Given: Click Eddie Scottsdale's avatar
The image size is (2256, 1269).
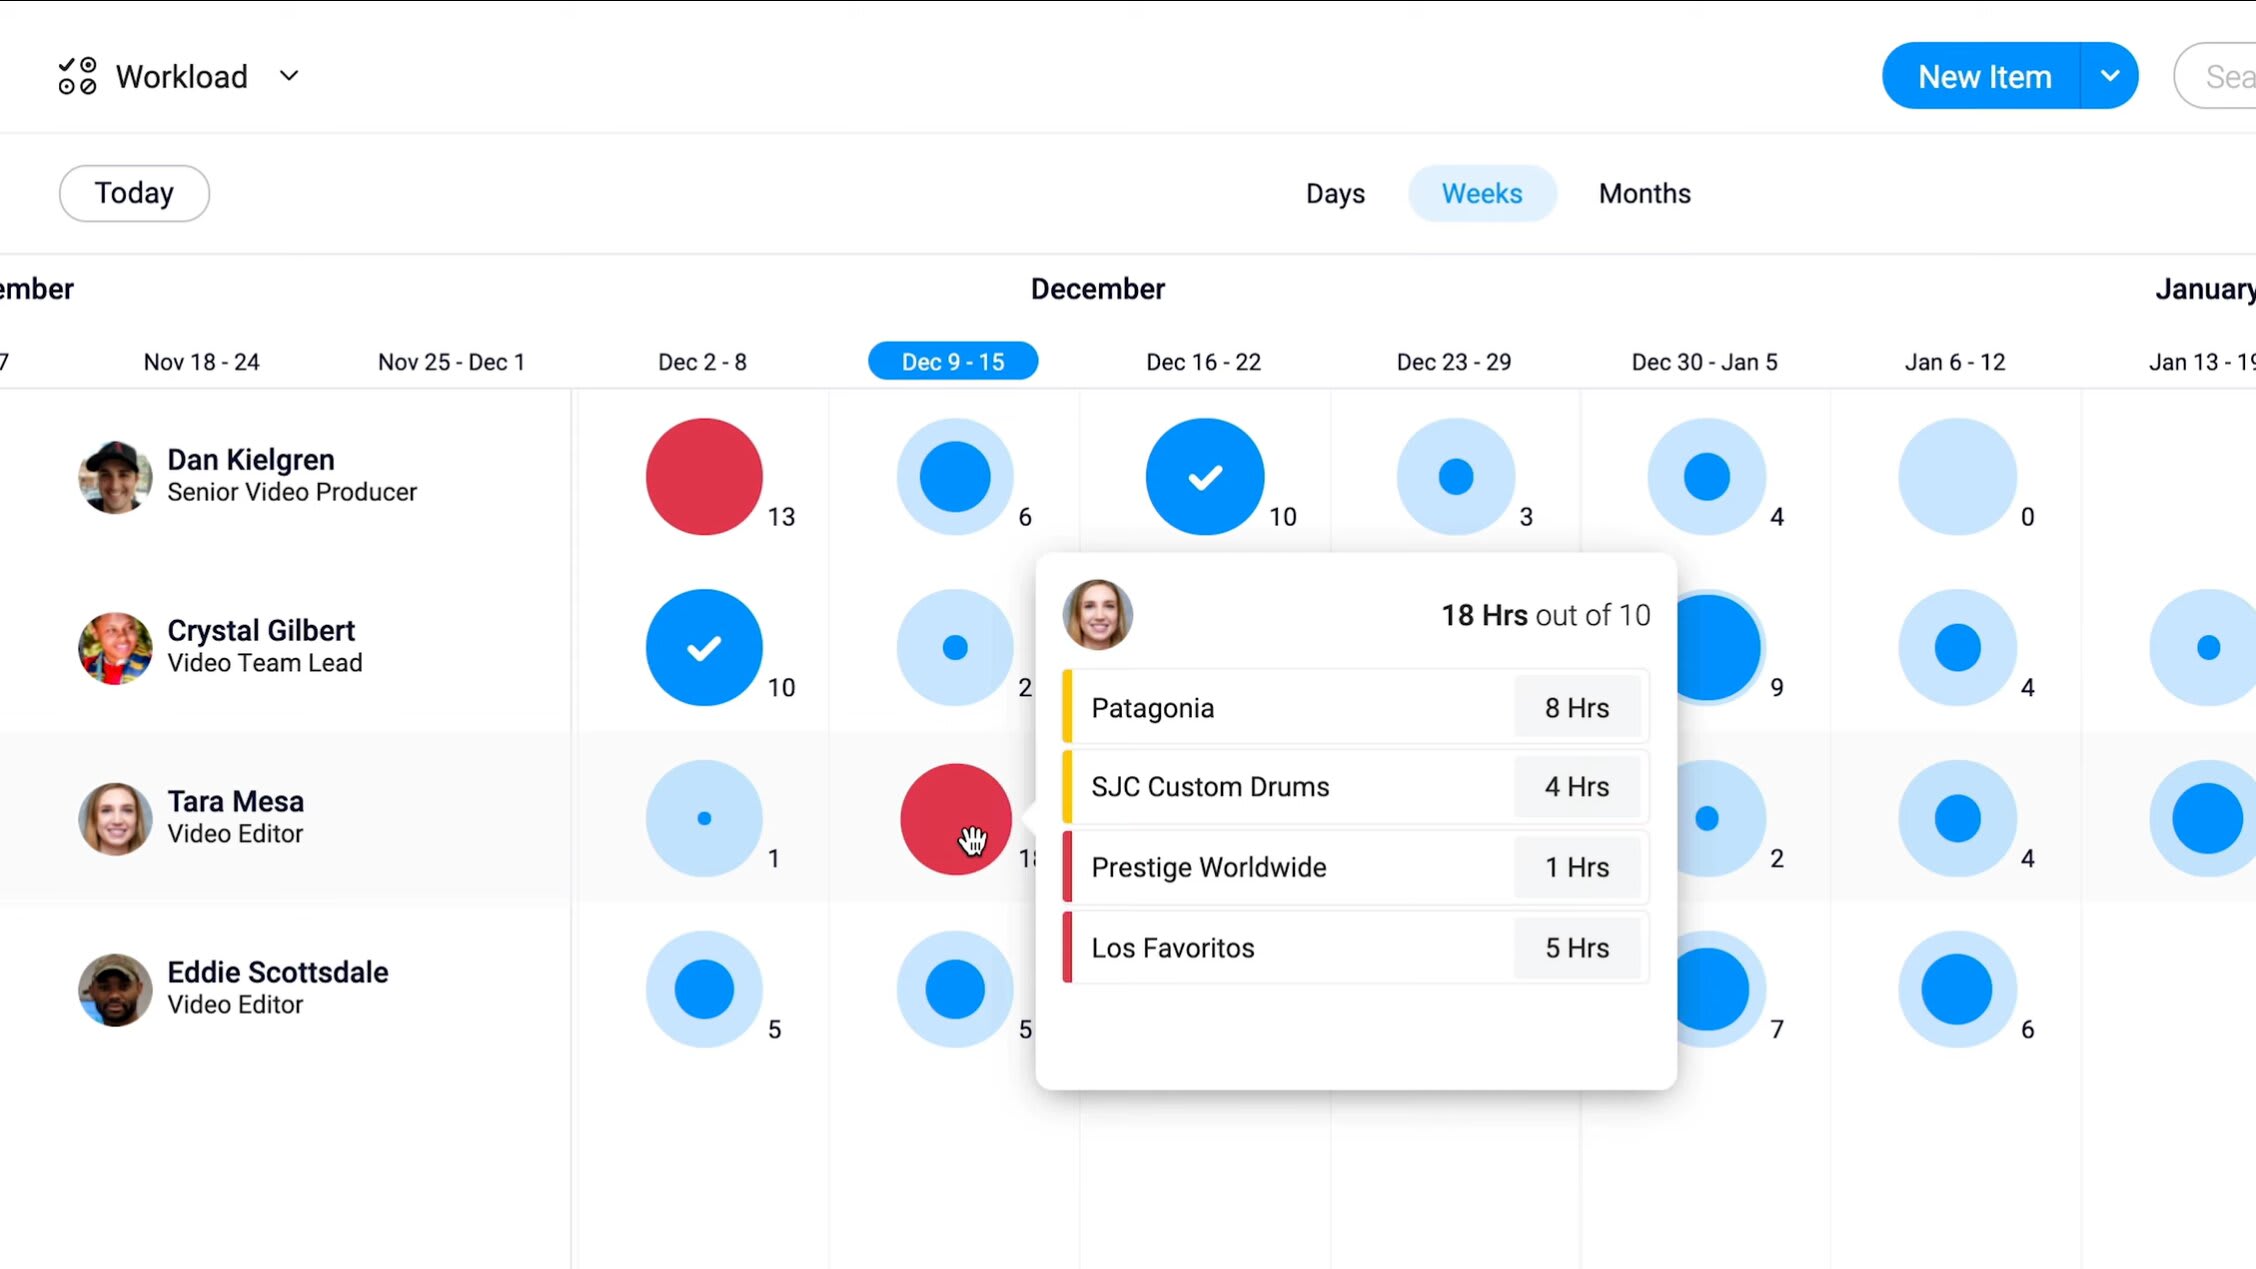Looking at the screenshot, I should (114, 990).
